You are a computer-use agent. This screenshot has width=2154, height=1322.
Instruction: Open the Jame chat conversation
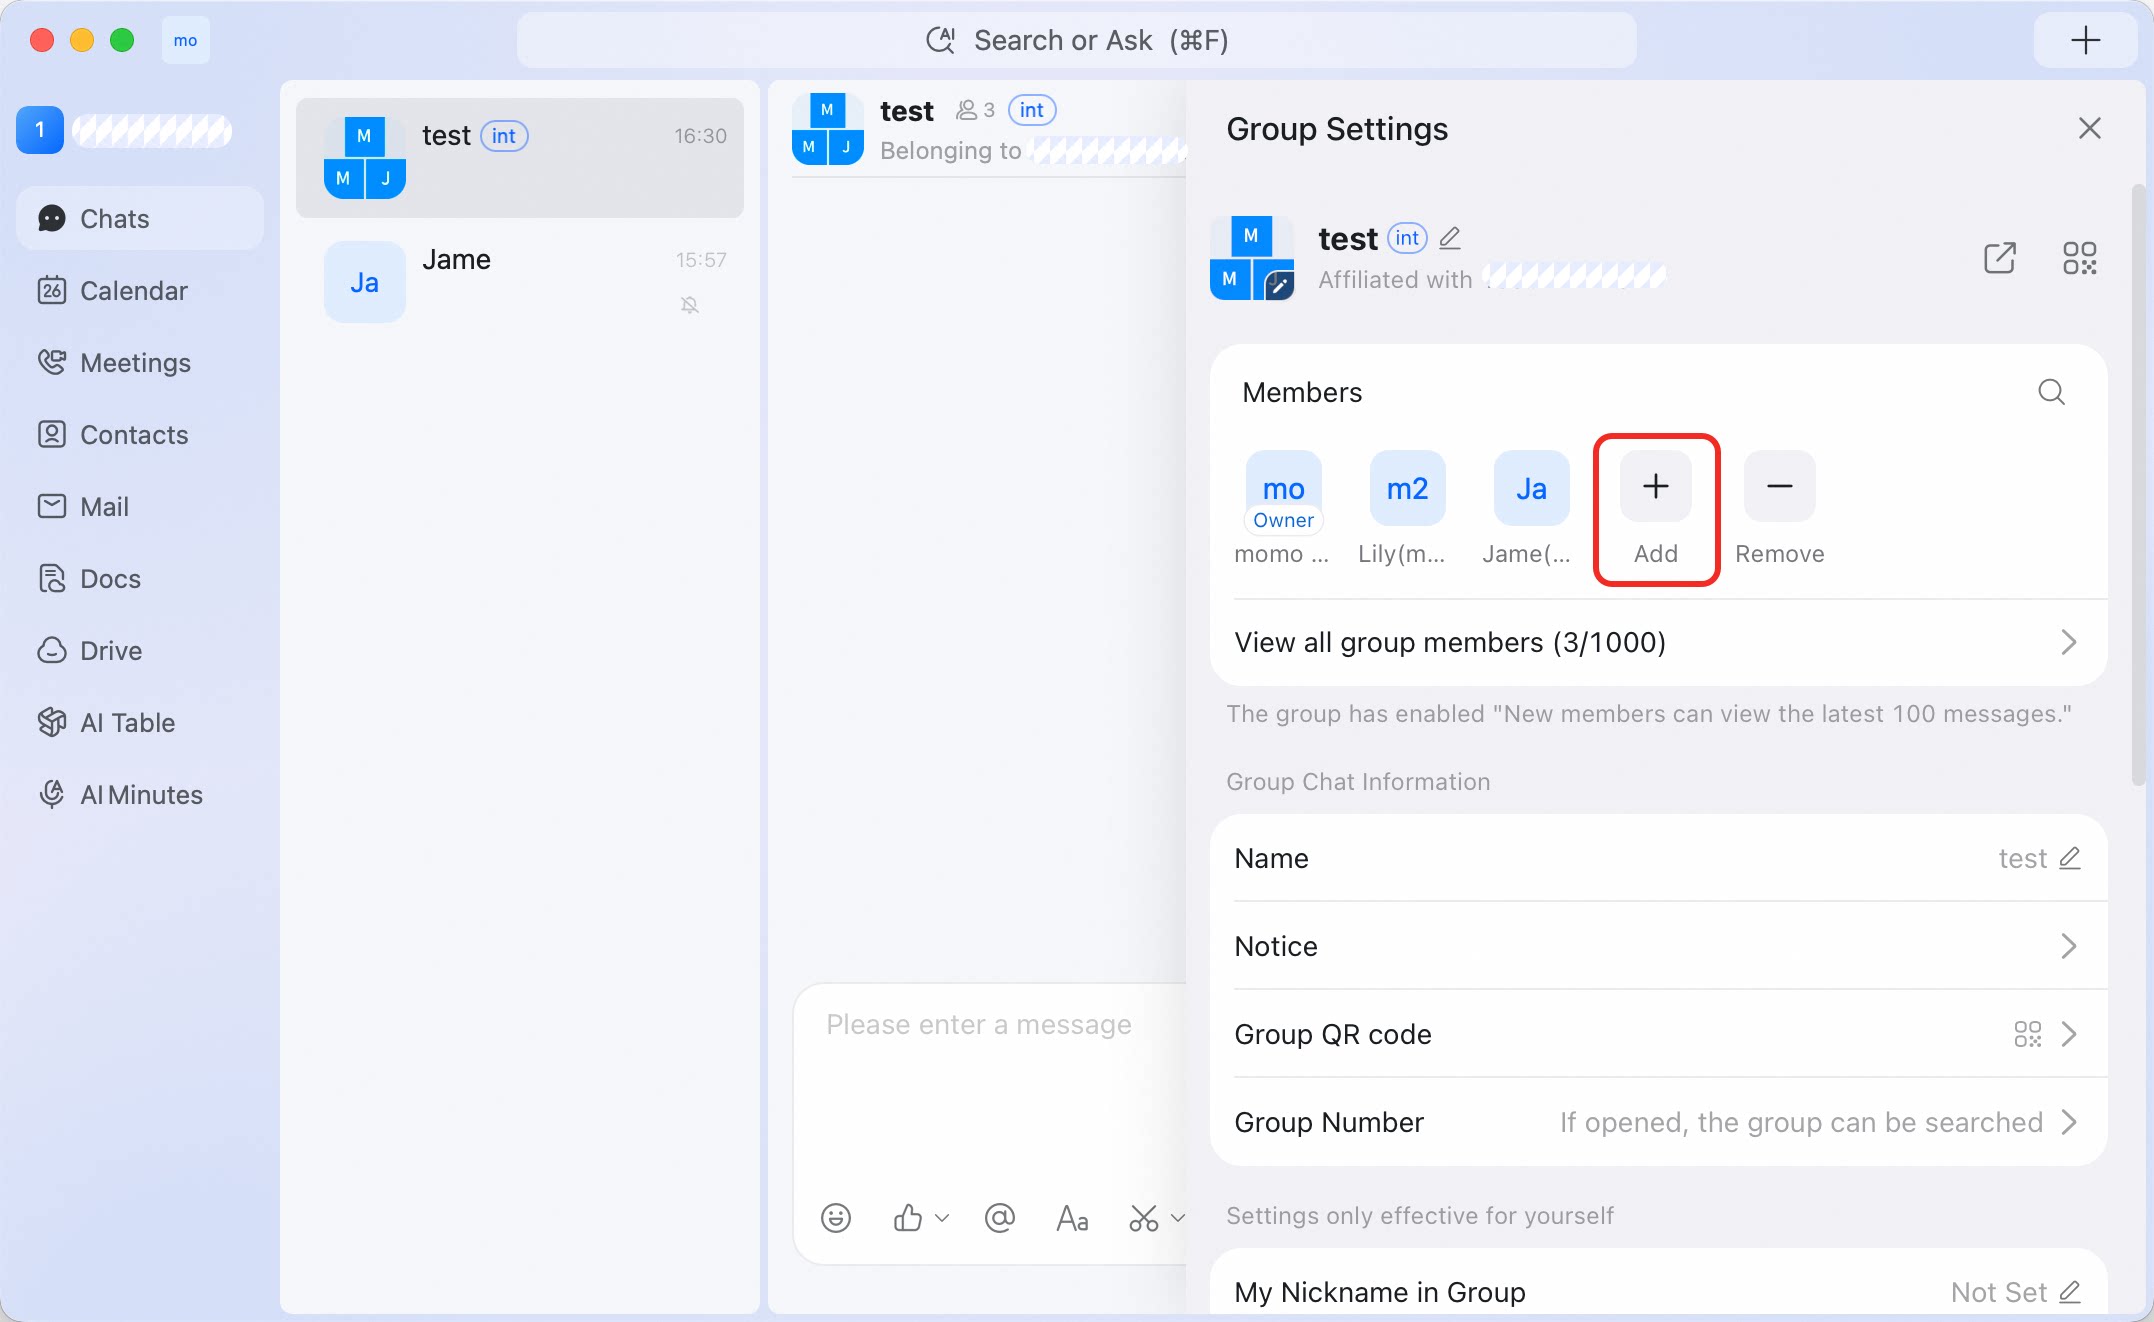[520, 282]
